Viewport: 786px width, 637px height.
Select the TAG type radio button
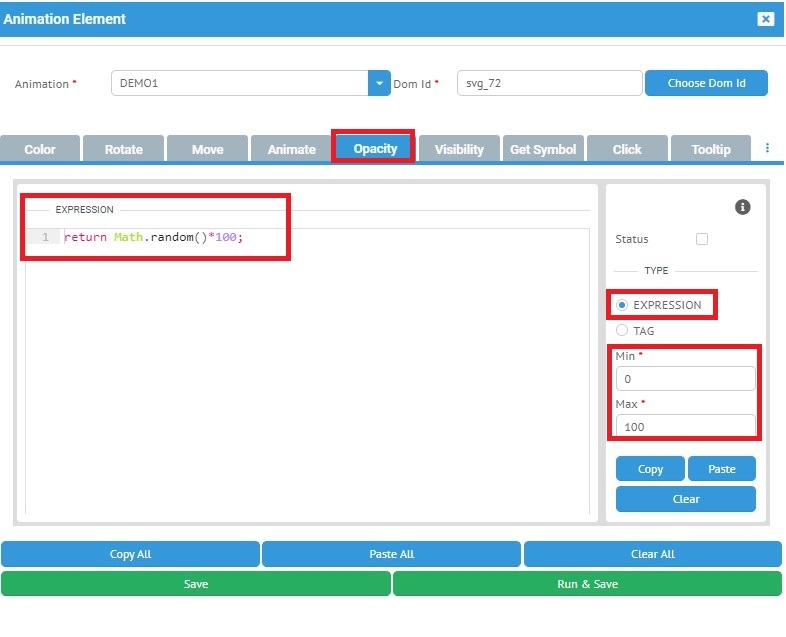point(622,330)
